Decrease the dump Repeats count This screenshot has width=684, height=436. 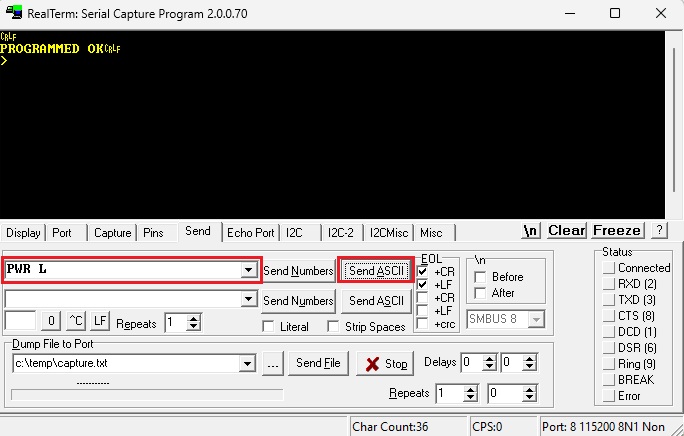click(470, 398)
